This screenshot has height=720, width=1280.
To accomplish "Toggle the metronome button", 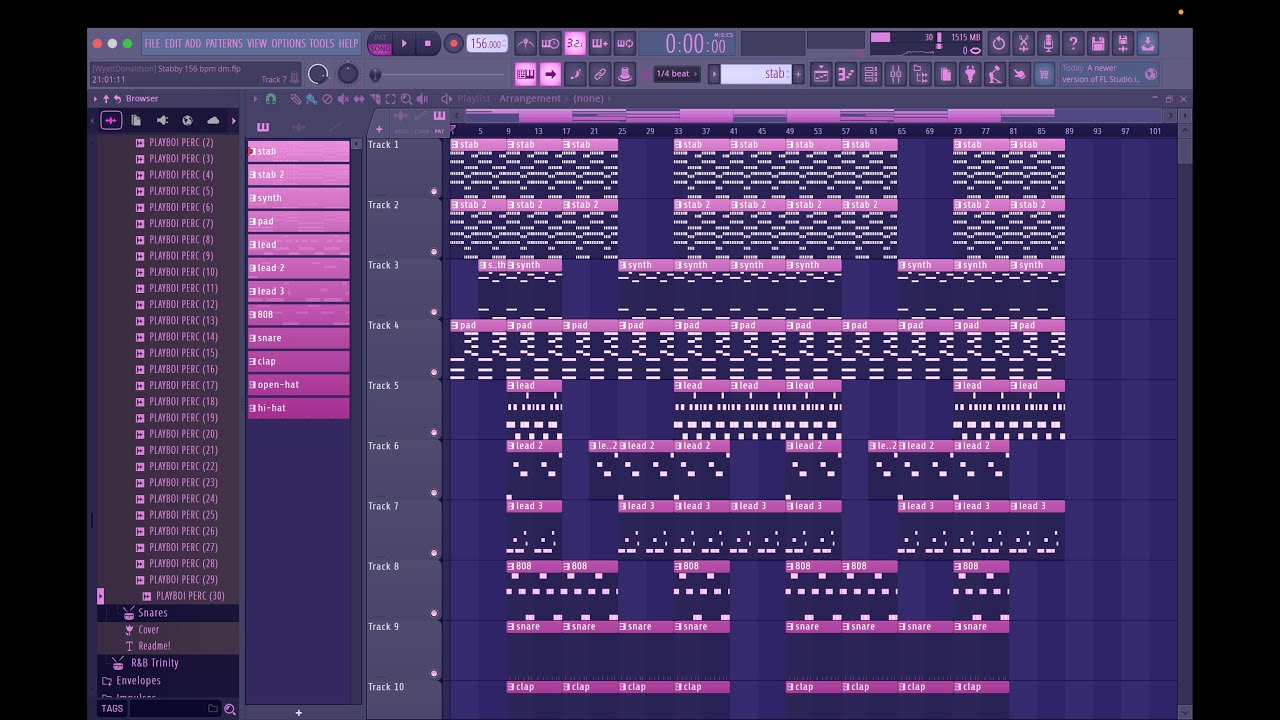I will [525, 44].
